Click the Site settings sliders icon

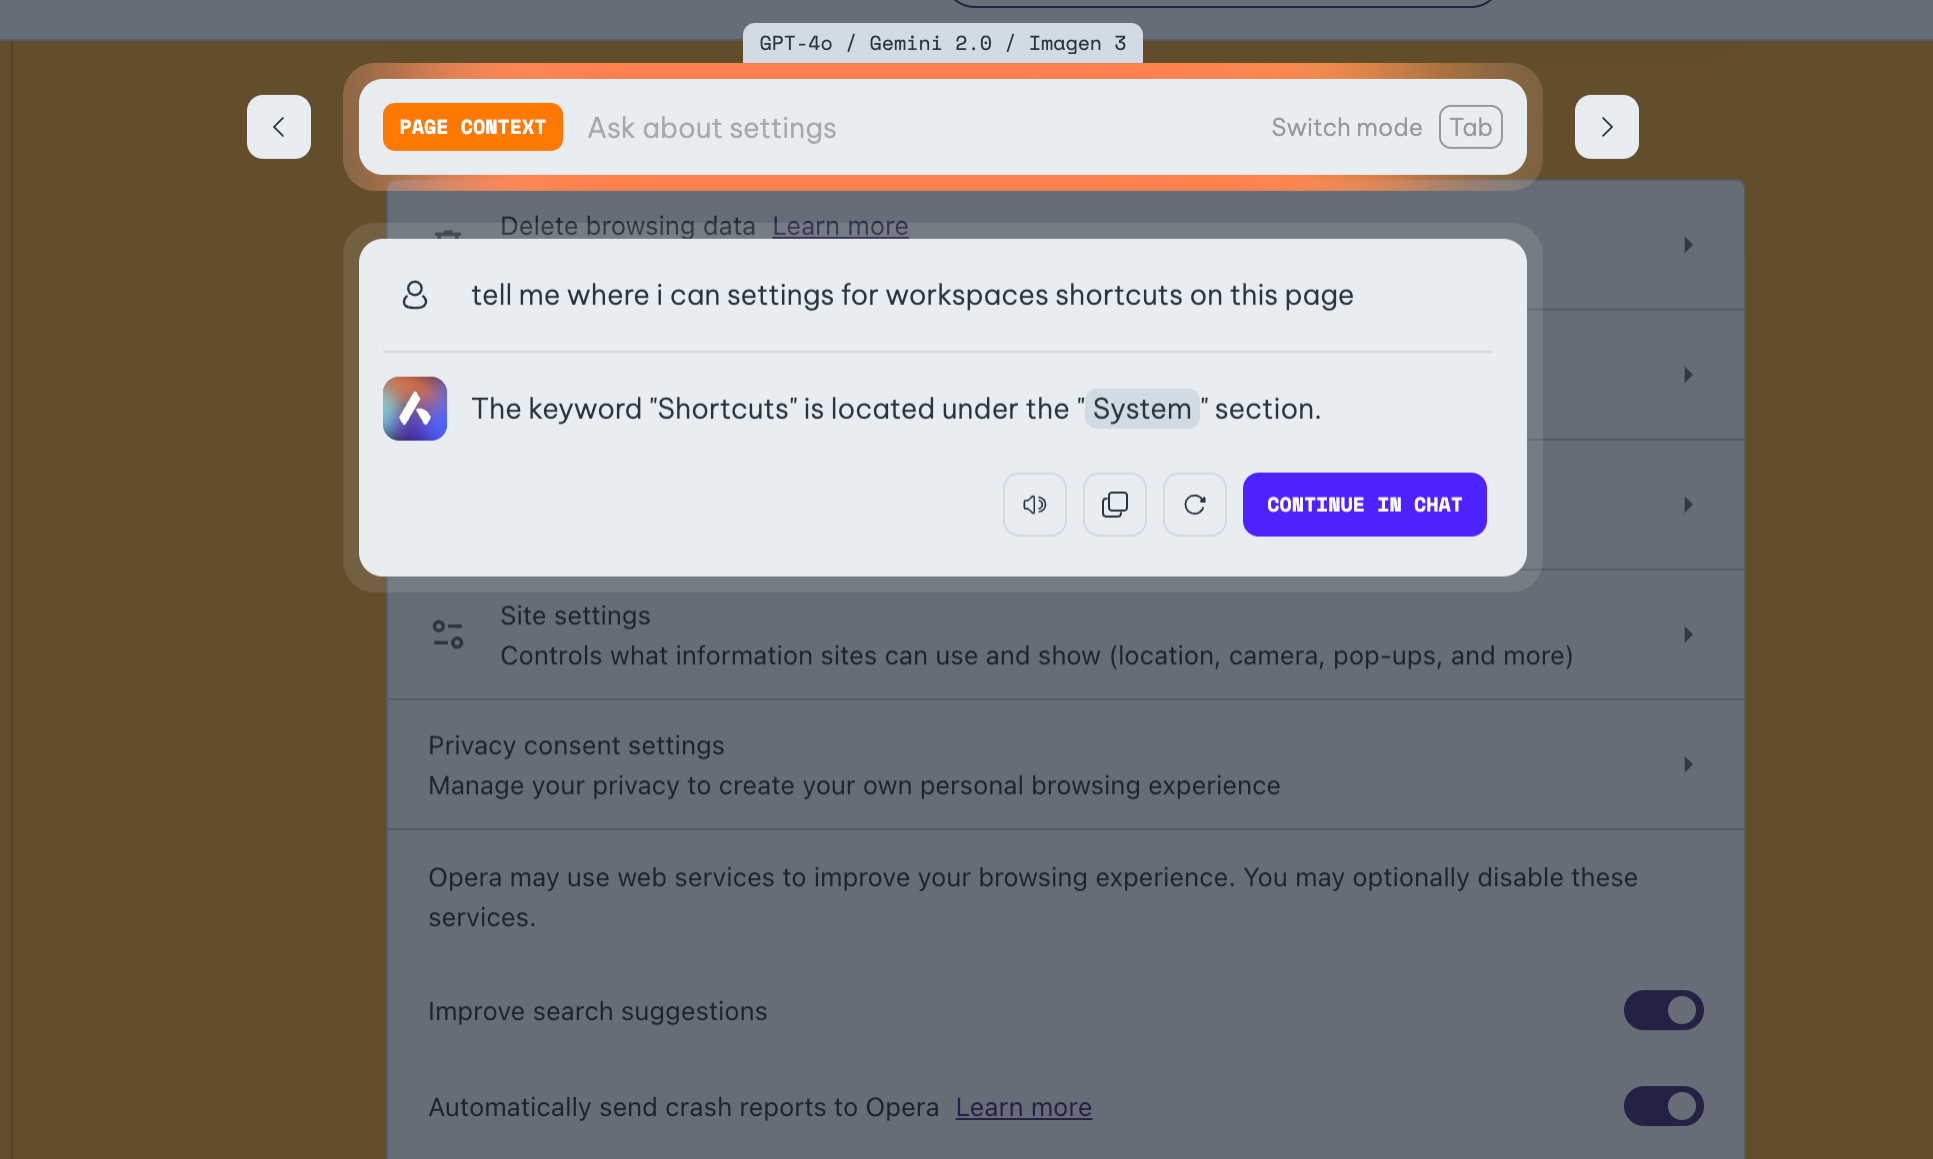(447, 634)
